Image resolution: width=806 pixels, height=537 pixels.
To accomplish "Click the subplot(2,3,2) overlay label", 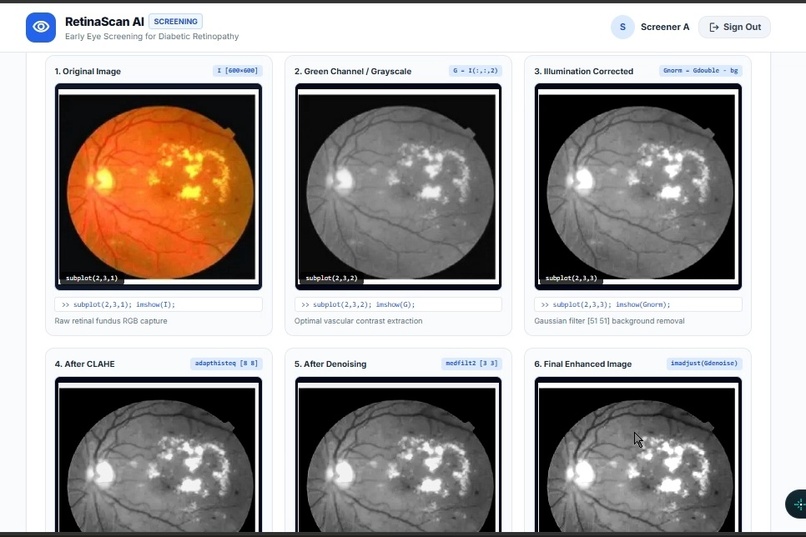I will (x=332, y=278).
